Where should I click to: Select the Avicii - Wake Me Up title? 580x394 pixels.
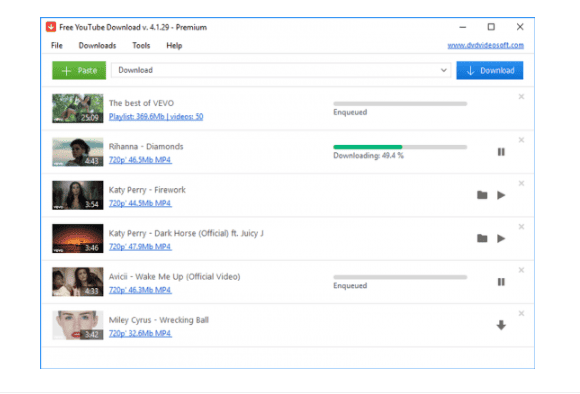175,276
